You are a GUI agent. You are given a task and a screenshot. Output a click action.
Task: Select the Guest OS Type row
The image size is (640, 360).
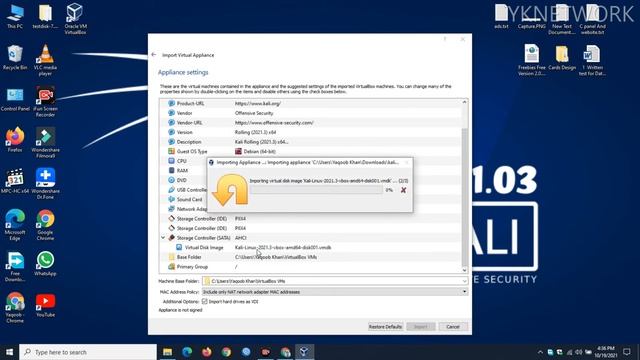310,151
